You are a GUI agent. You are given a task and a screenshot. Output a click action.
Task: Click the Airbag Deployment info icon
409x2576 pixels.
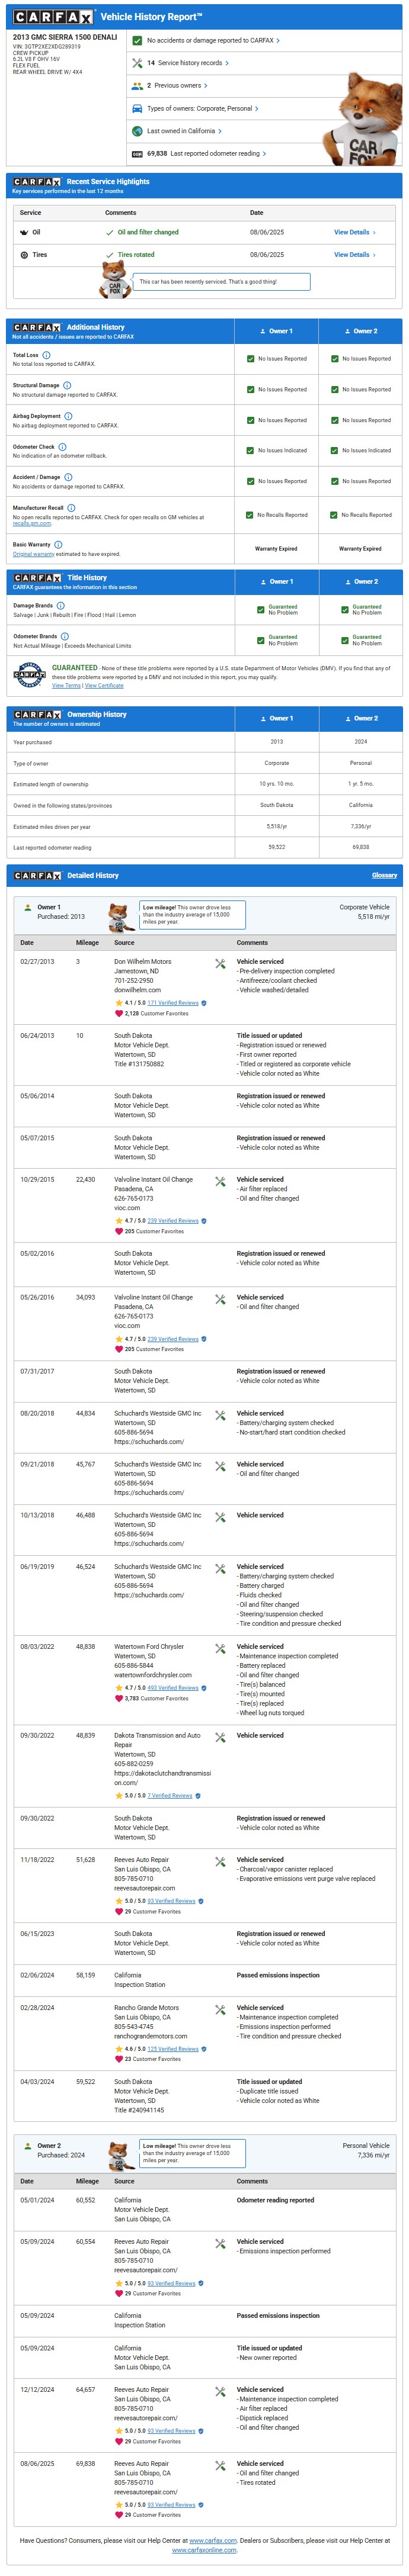[x=68, y=416]
